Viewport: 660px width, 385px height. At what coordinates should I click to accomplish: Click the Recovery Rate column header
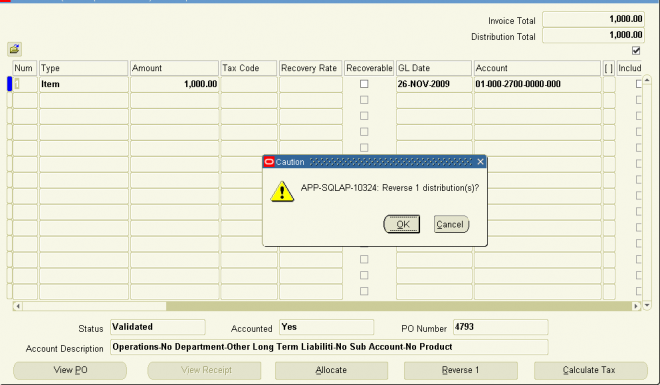(311, 68)
